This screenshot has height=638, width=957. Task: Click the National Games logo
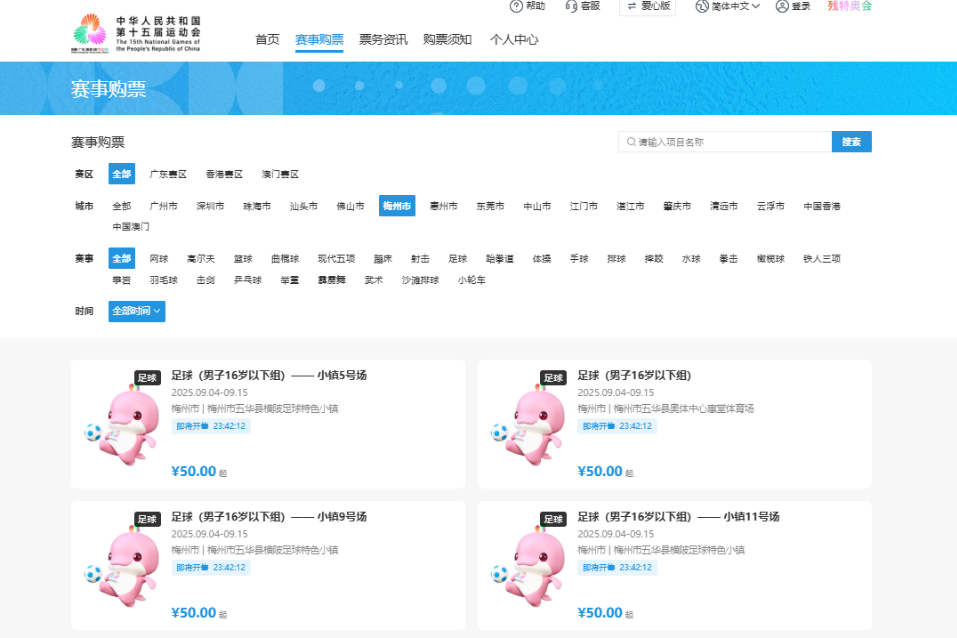(136, 34)
